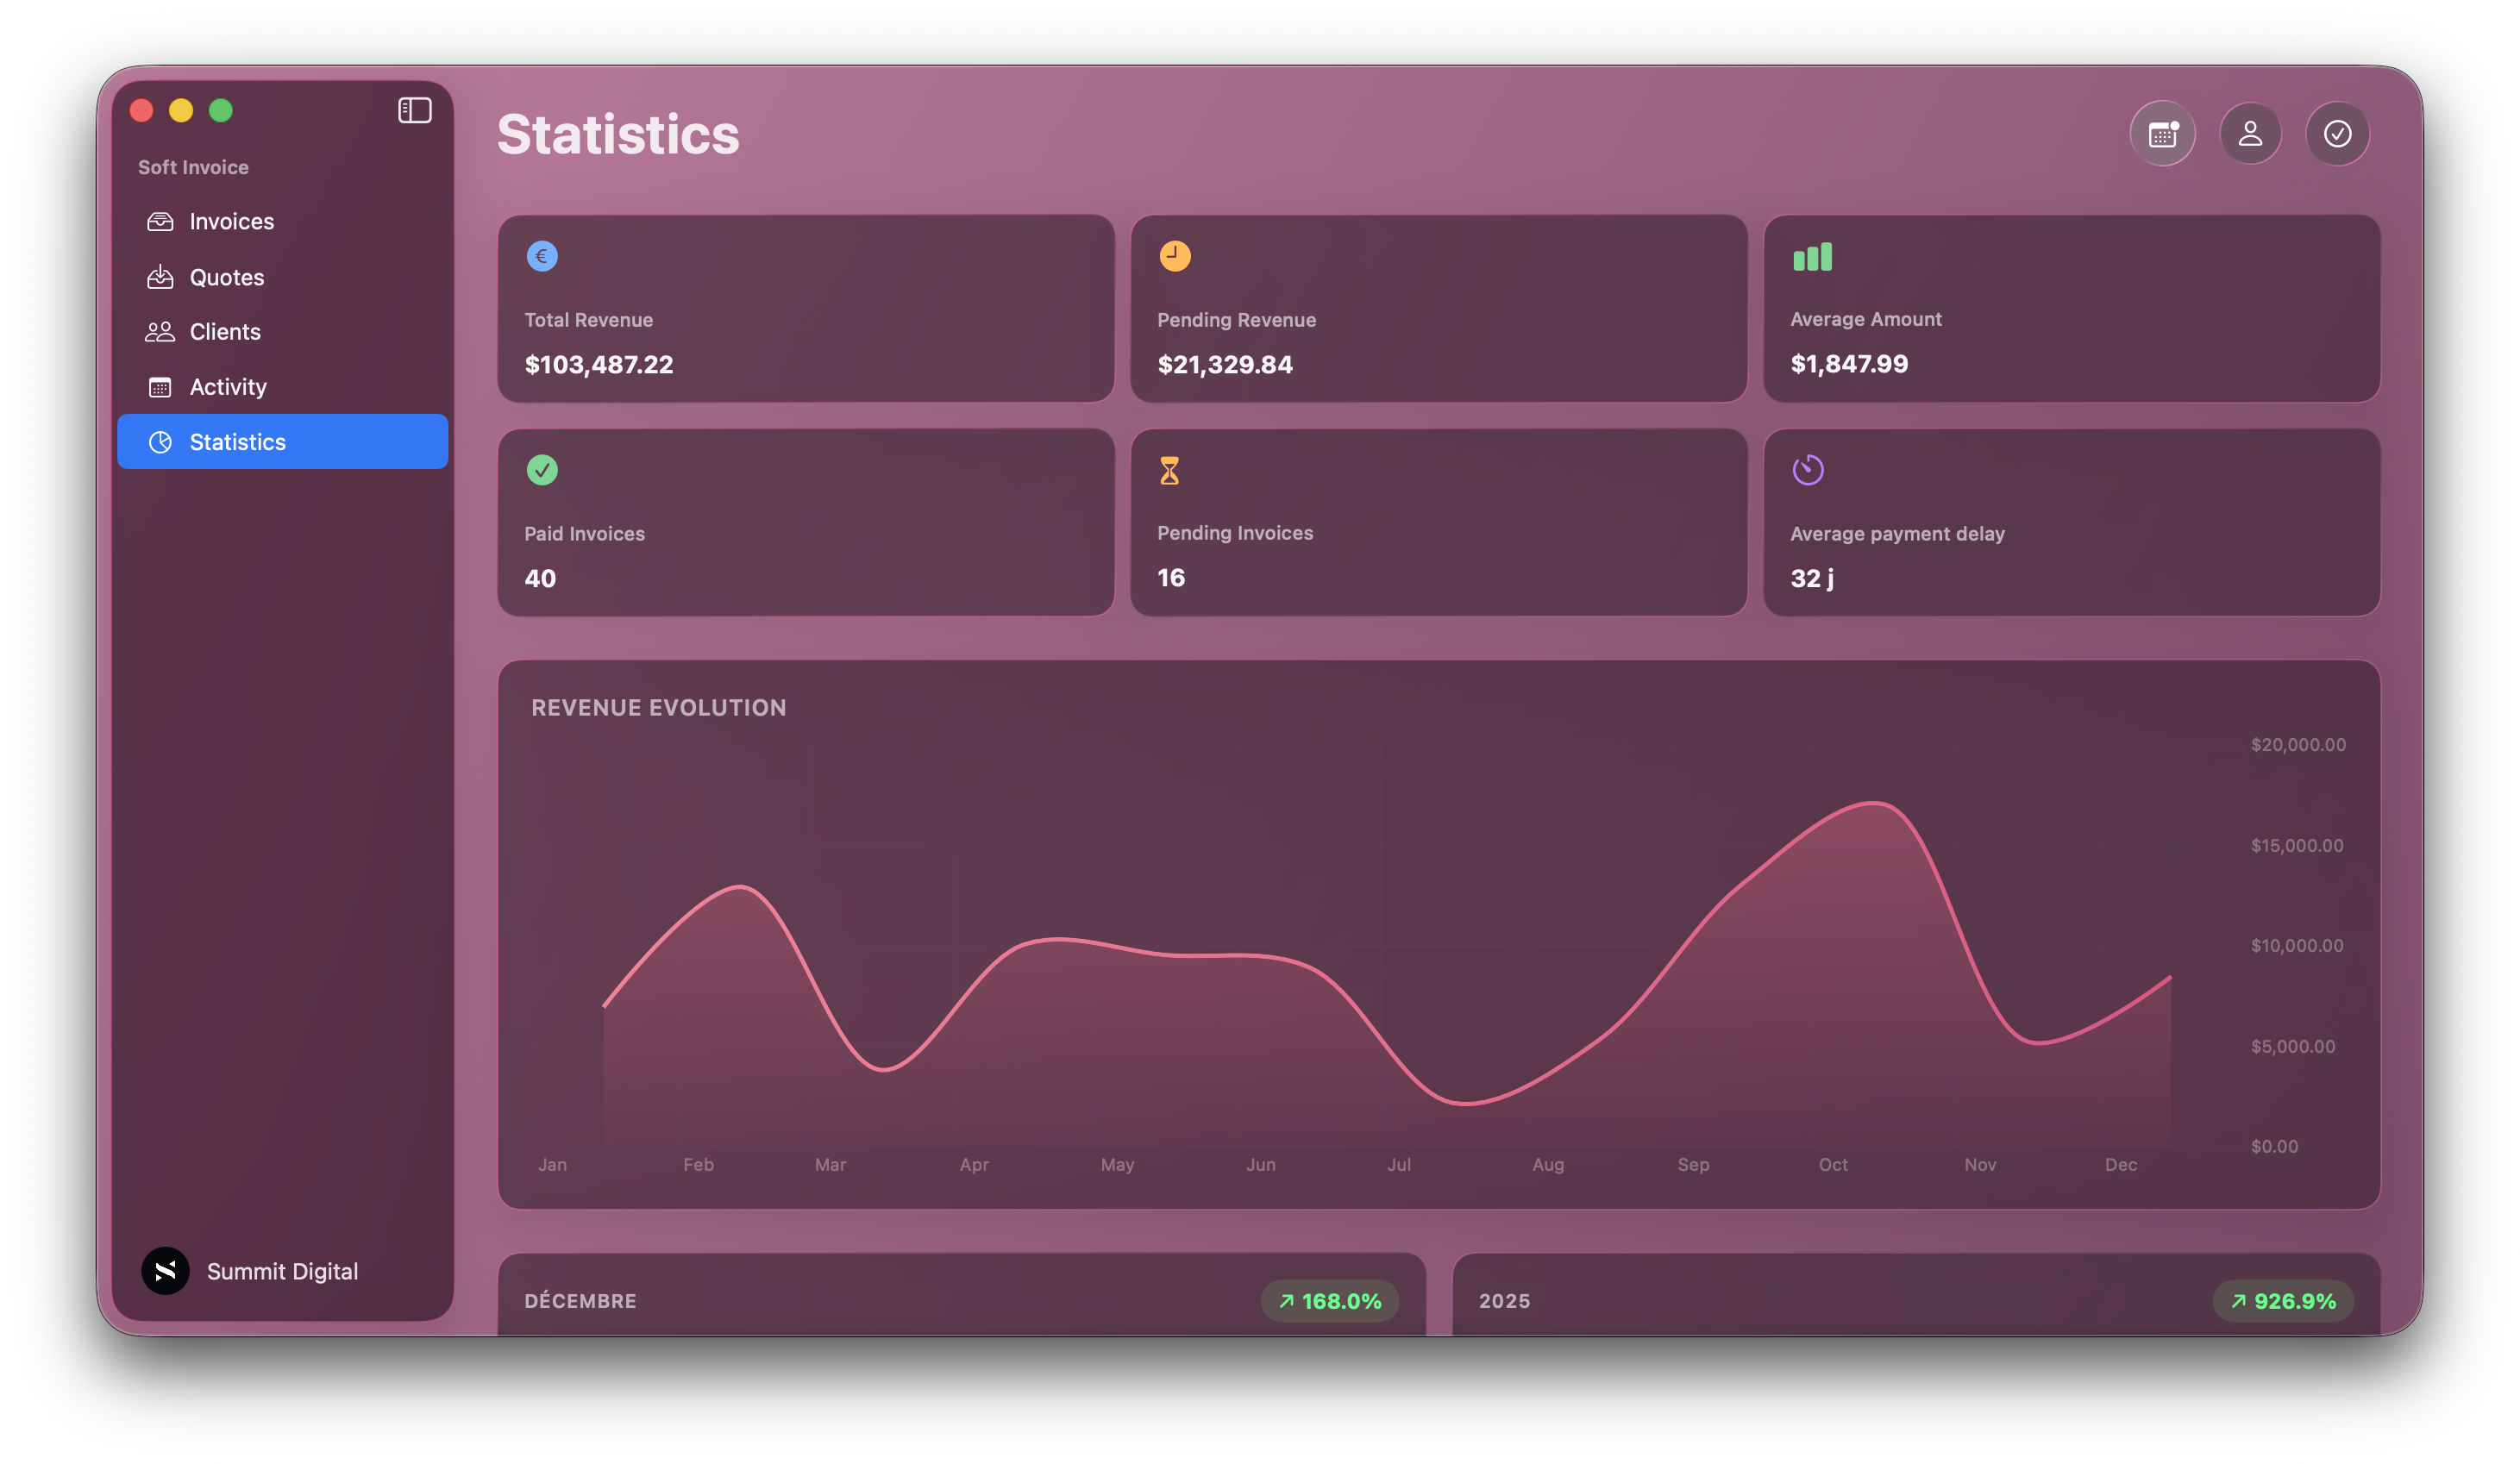Click the Aug label on the chart axis
Screen dimensions: 2520x1464
[1548, 1165]
